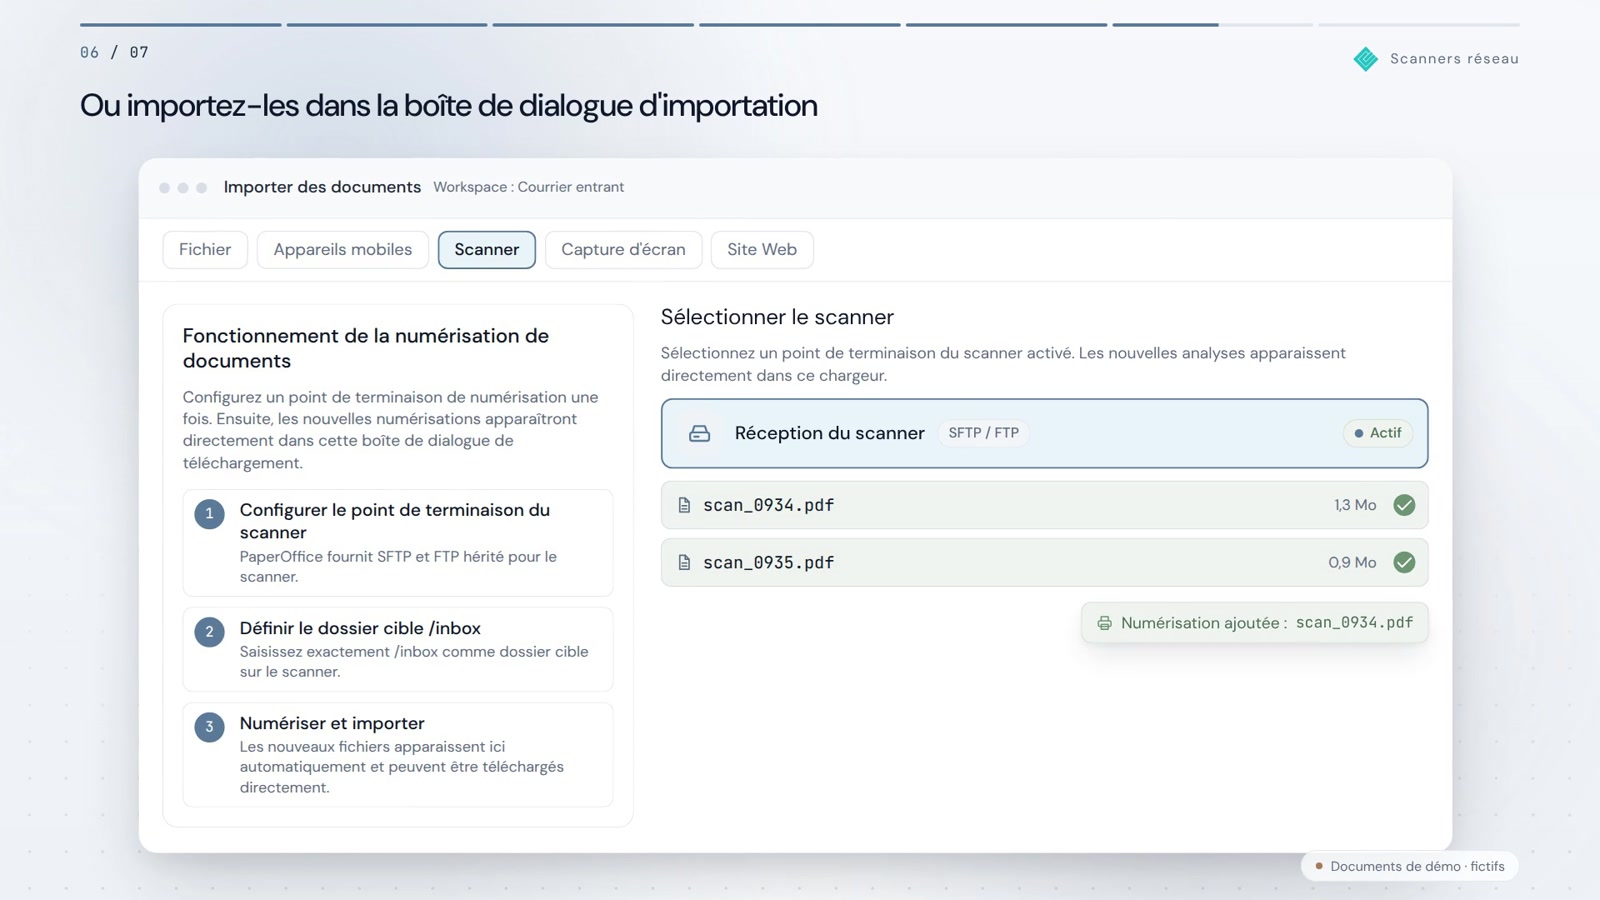Open the Fichier tab
This screenshot has height=900, width=1600.
tap(205, 250)
